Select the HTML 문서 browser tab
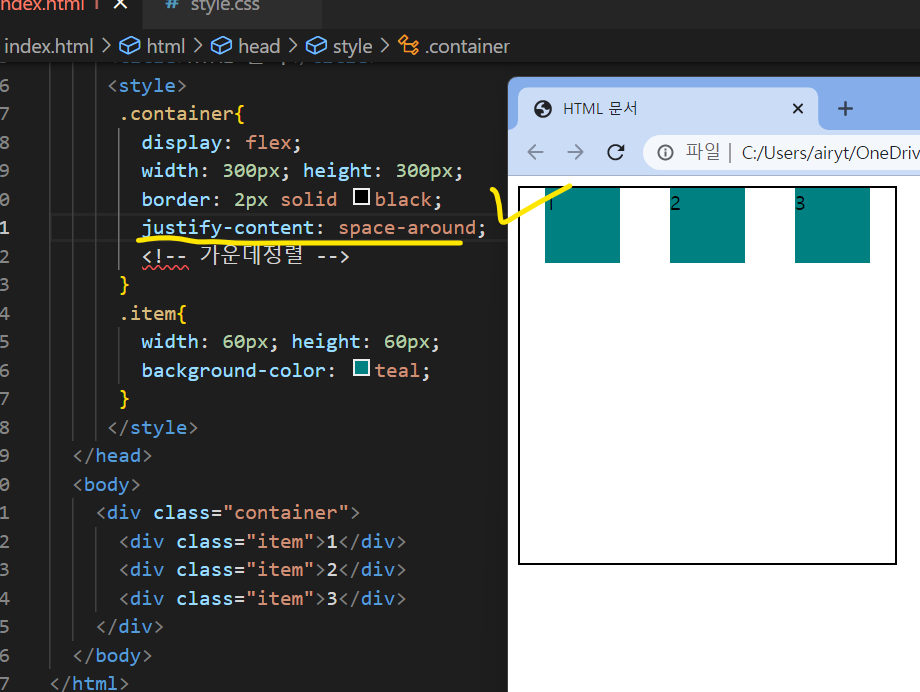 pos(668,109)
